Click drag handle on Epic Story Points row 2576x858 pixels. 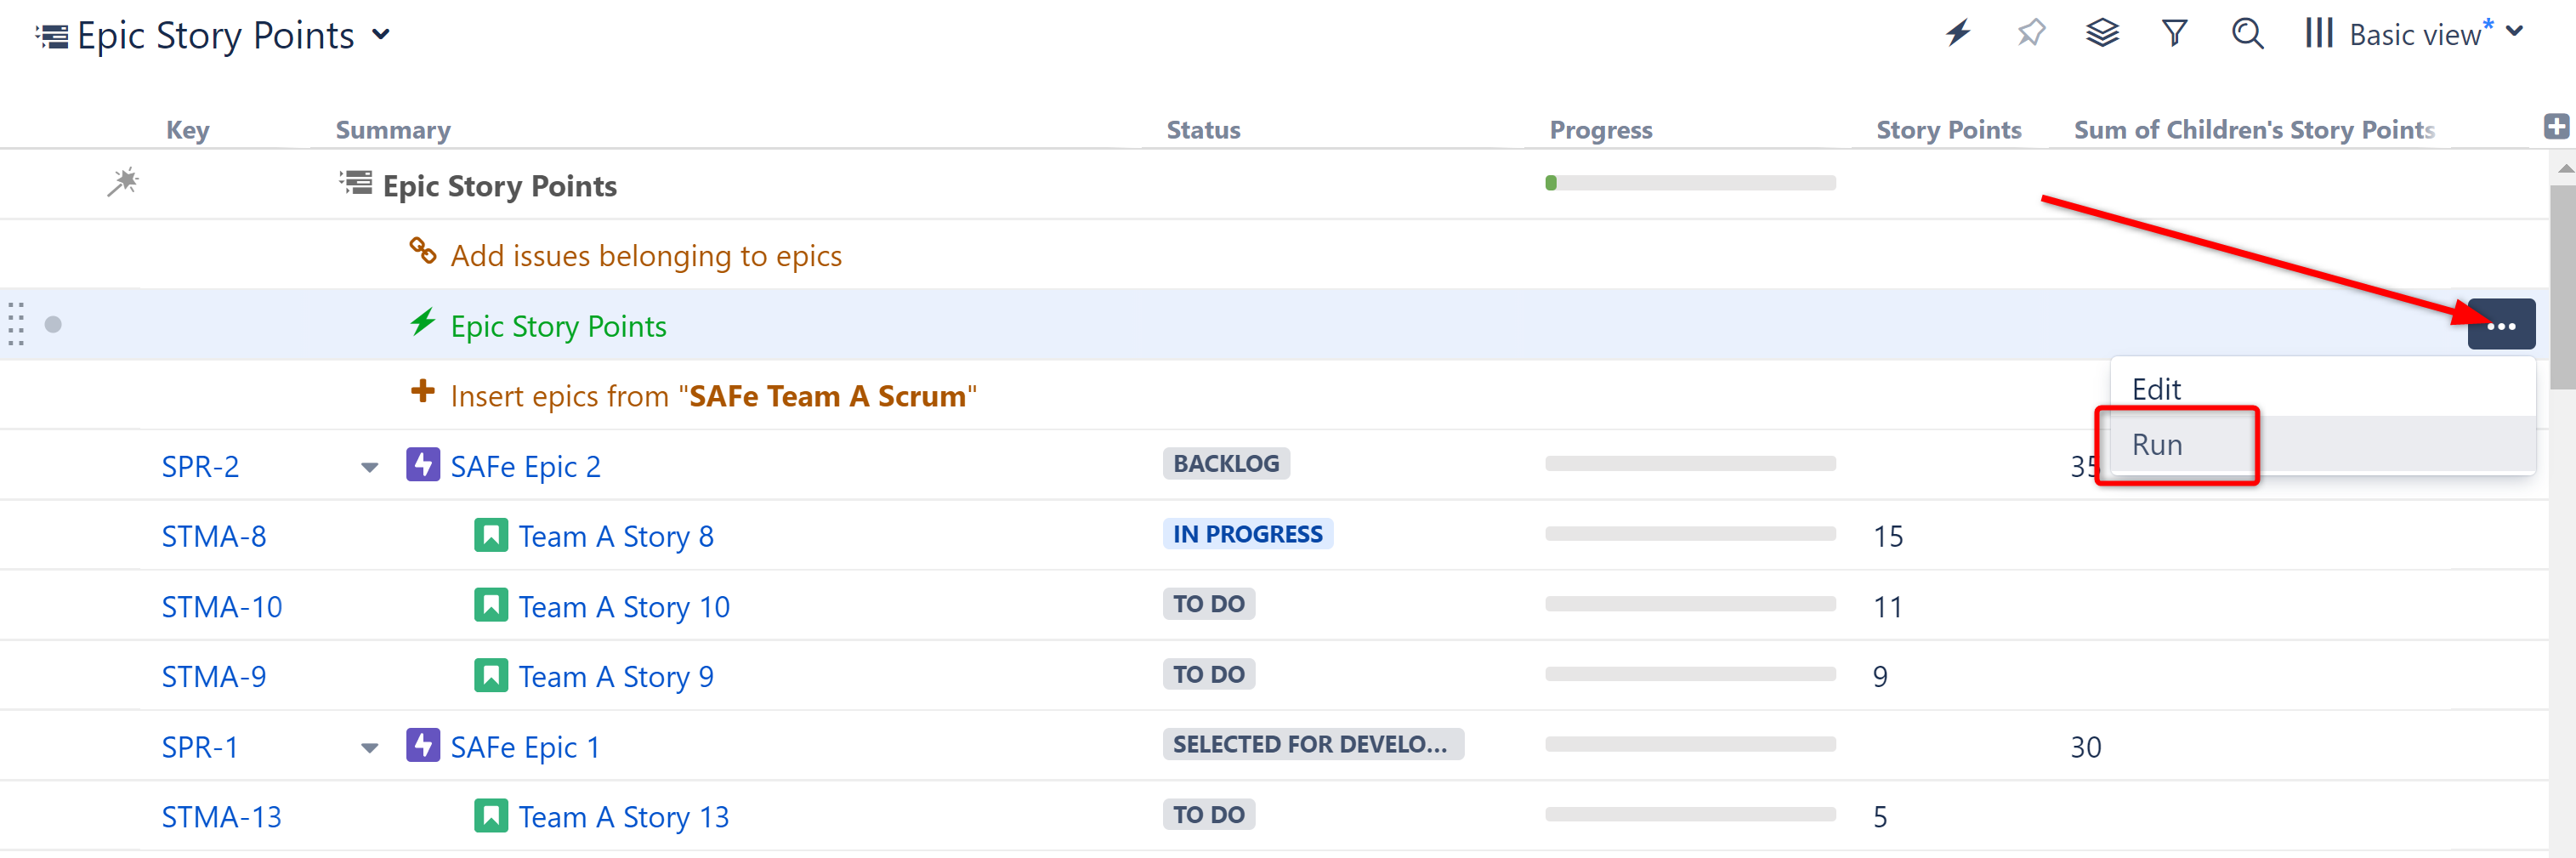pos(16,324)
